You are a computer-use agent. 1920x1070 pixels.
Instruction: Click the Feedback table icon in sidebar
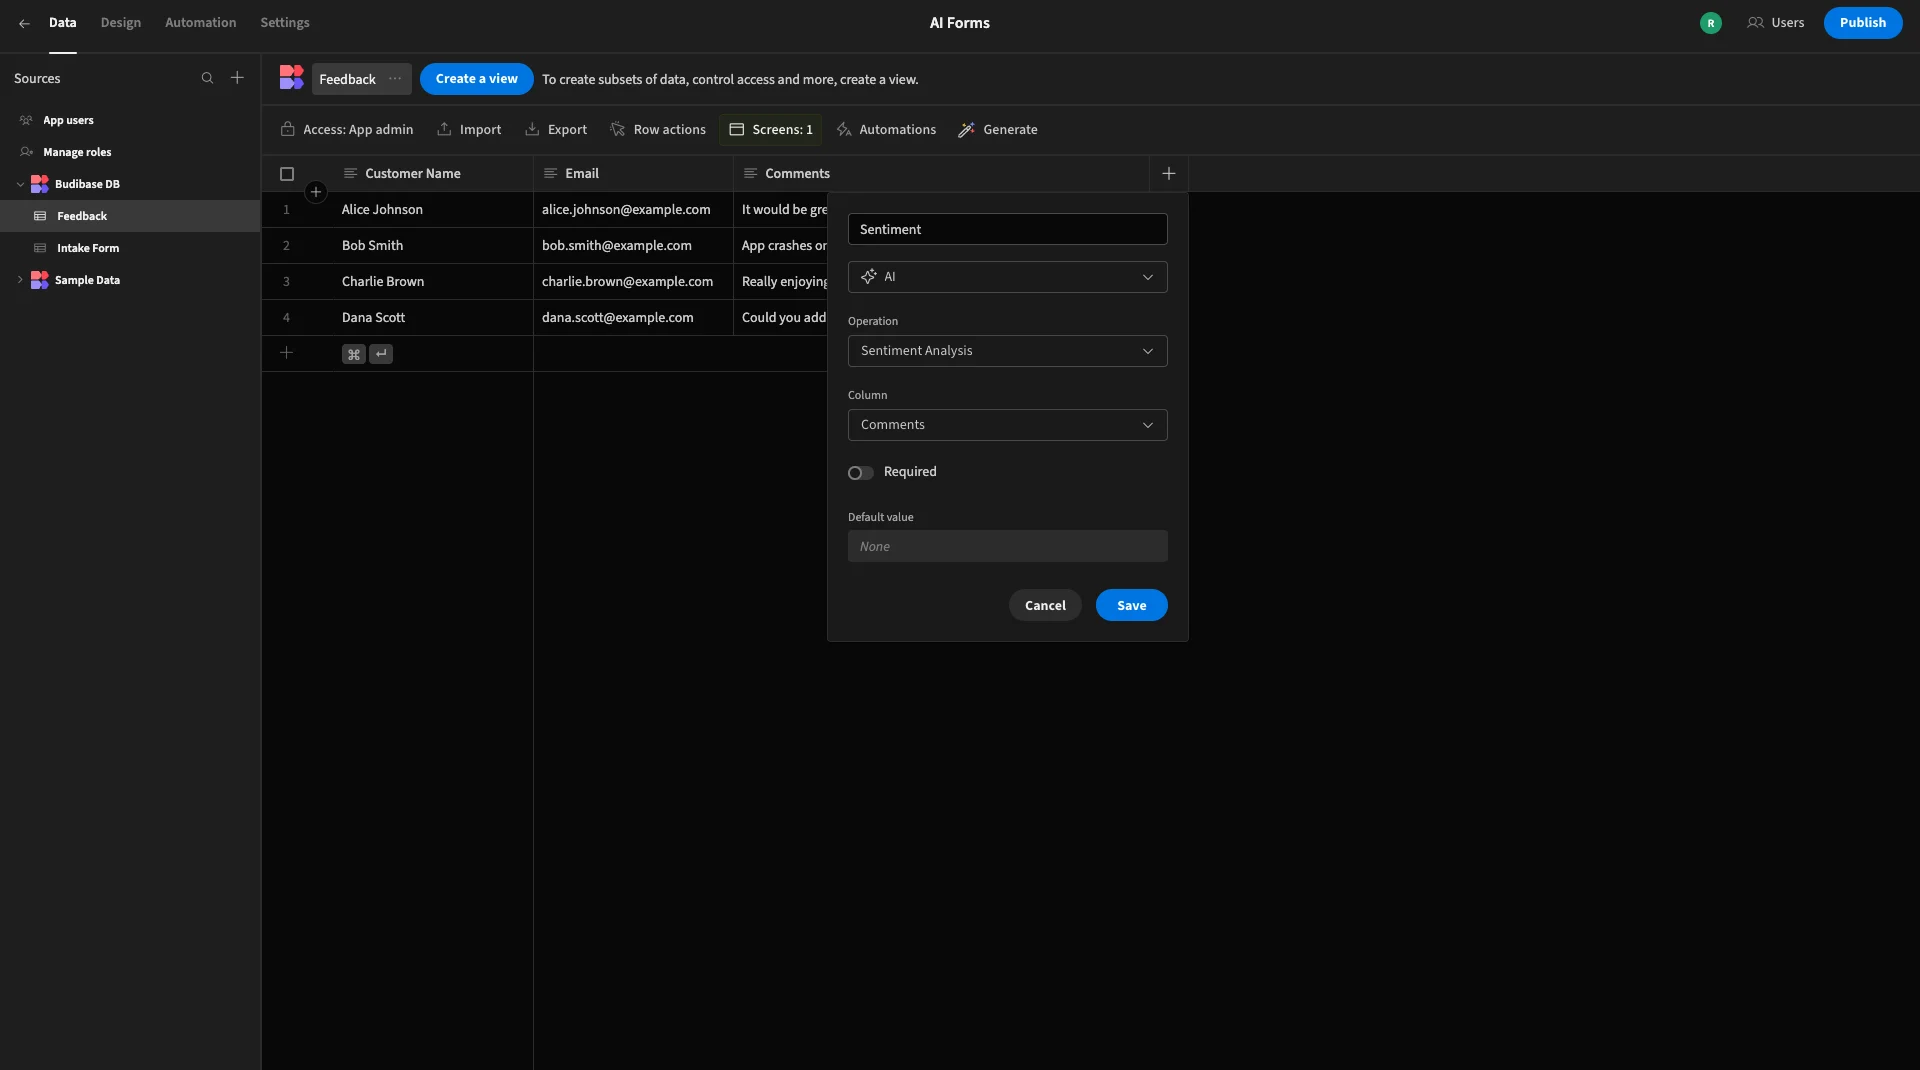[x=40, y=216]
